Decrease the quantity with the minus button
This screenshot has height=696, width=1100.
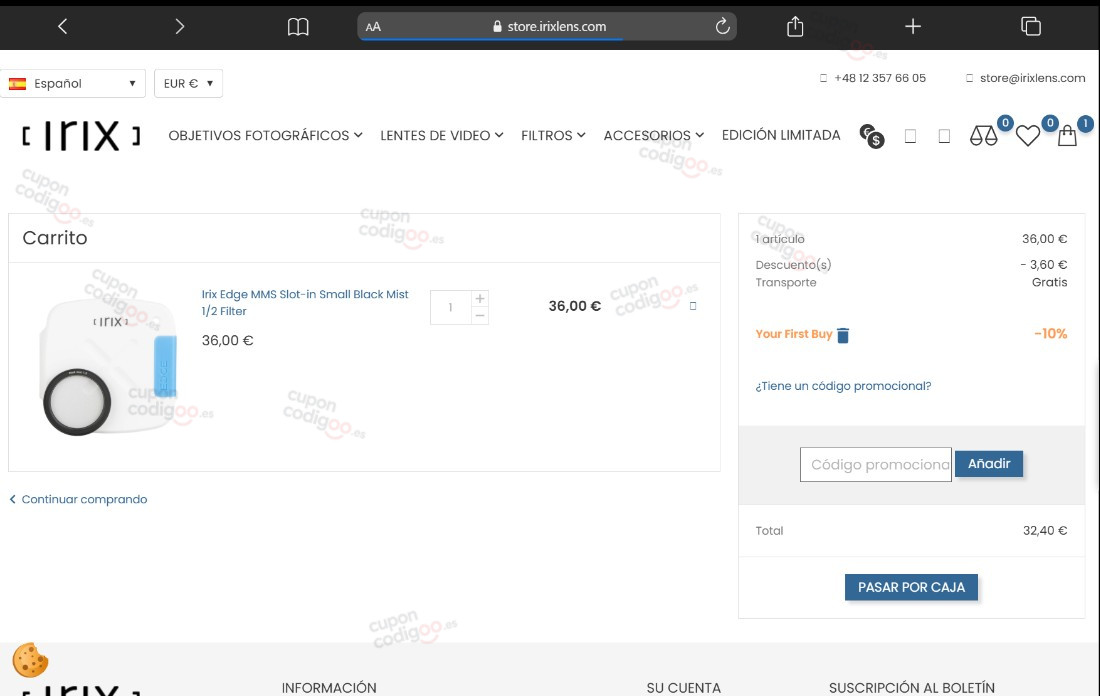tap(480, 316)
